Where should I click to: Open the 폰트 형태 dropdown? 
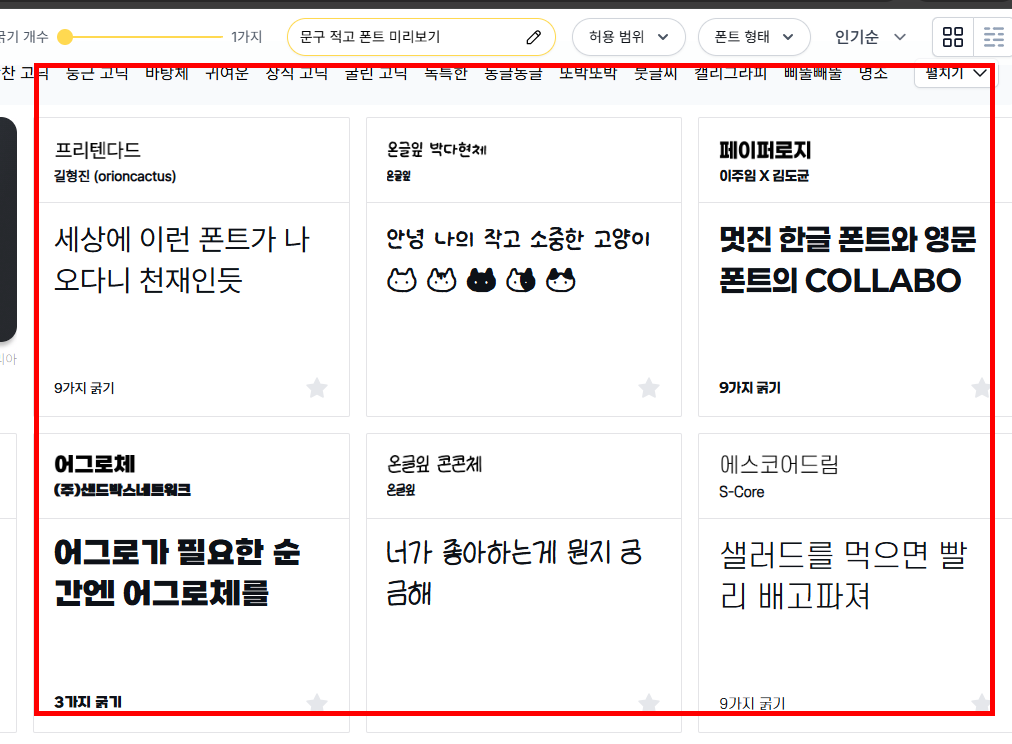click(x=754, y=37)
